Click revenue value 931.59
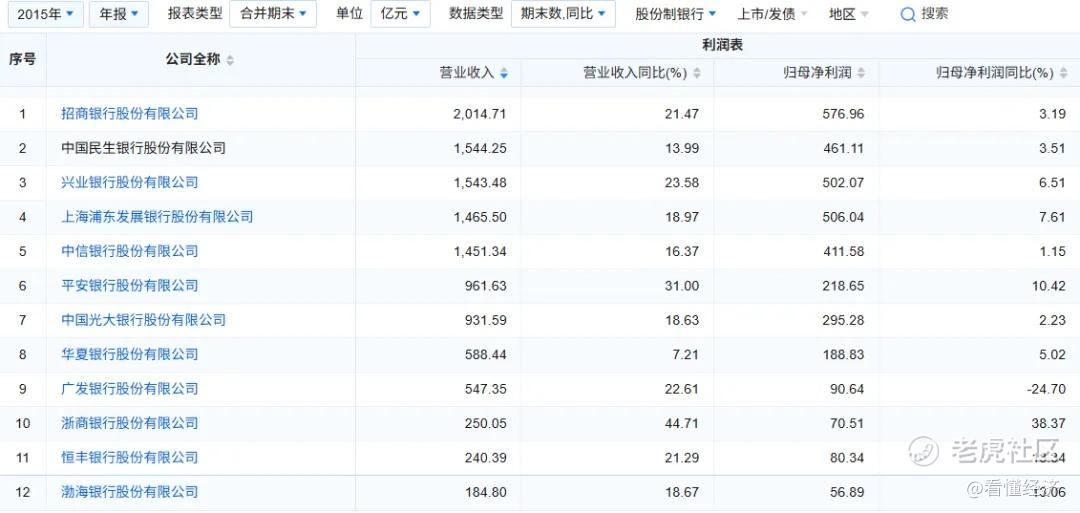The image size is (1080, 513). 486,320
